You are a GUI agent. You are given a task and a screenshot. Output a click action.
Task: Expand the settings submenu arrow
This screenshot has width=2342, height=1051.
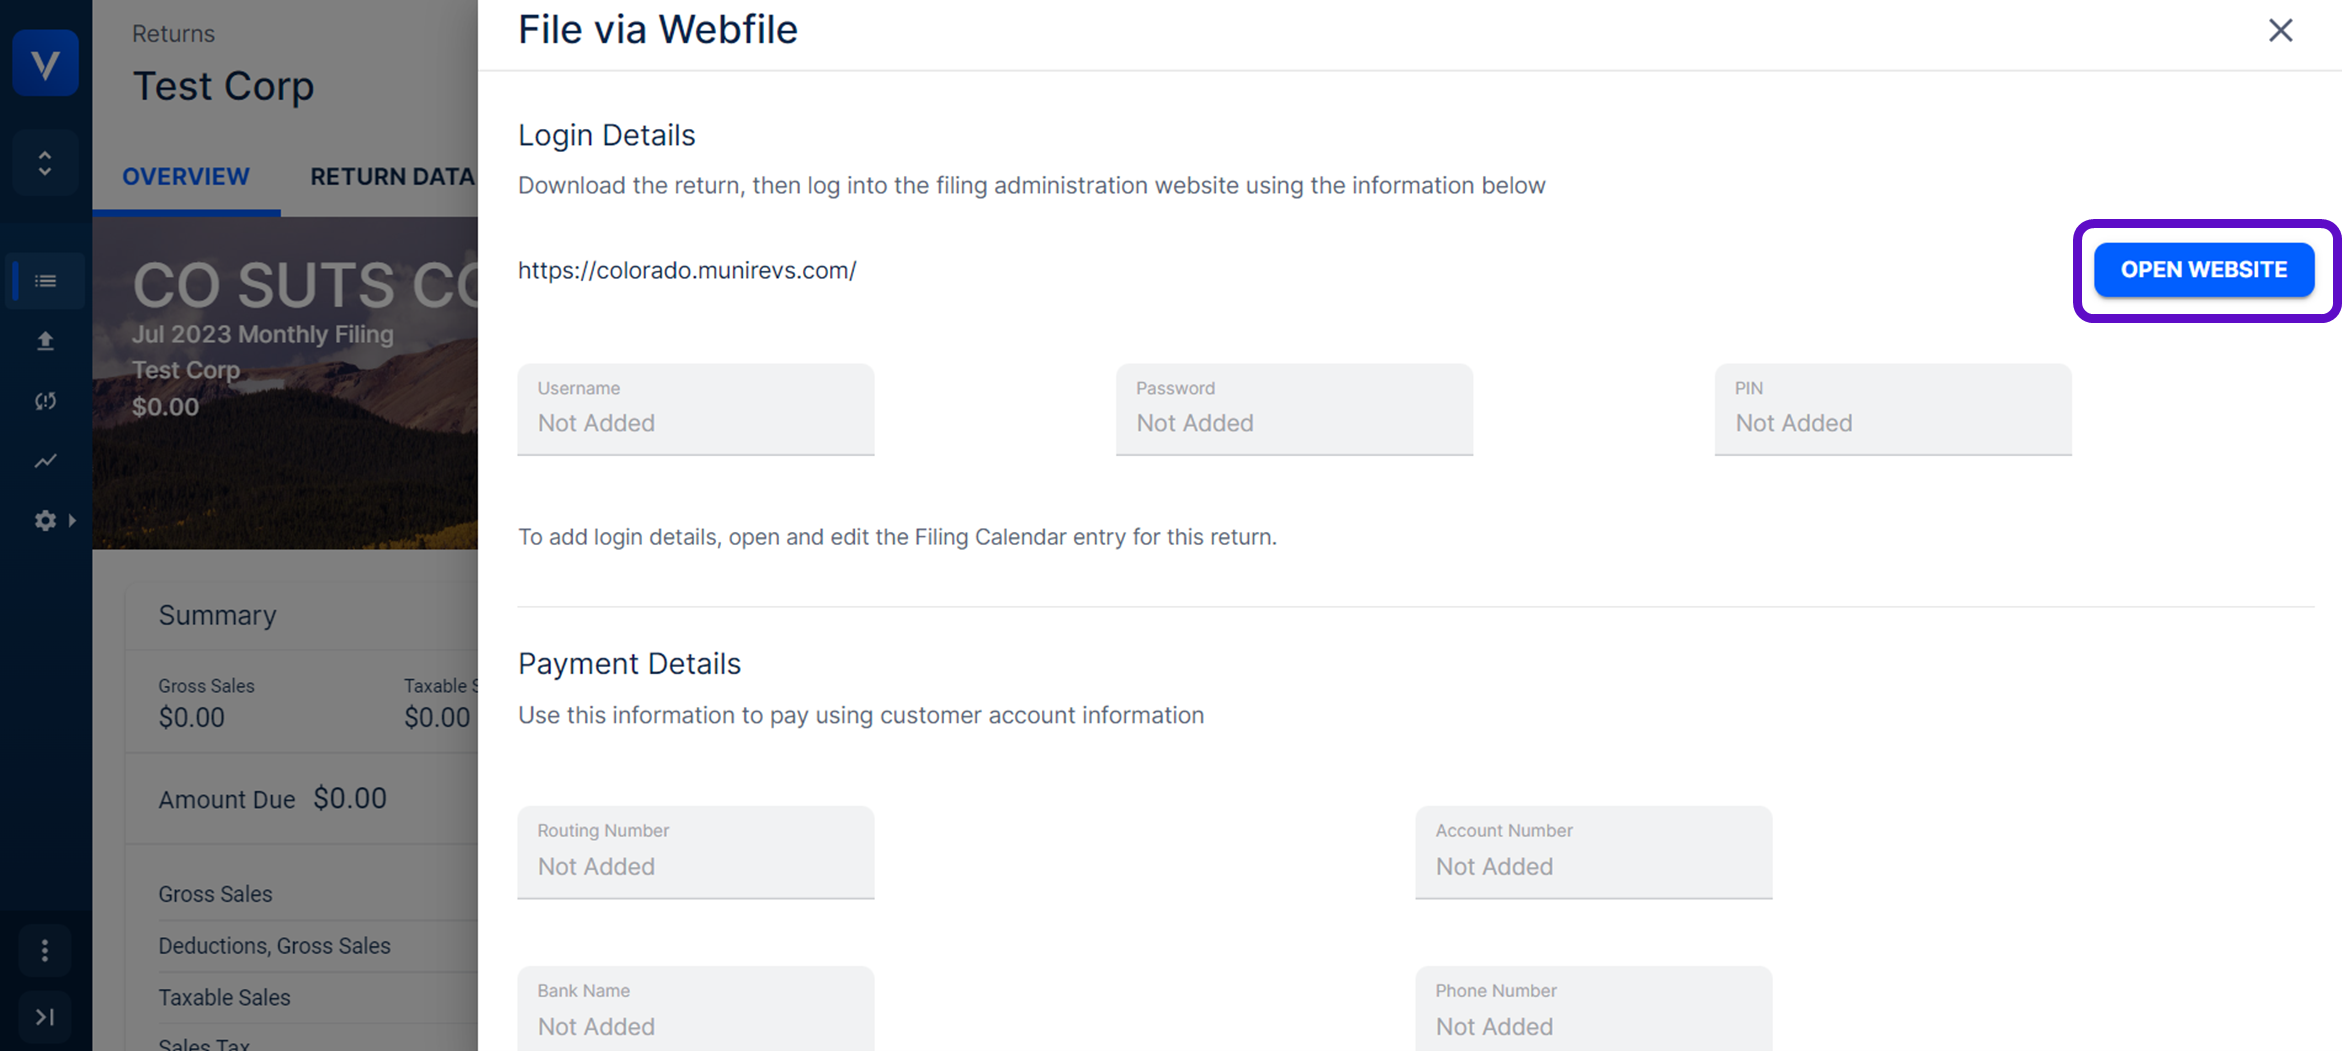point(72,520)
